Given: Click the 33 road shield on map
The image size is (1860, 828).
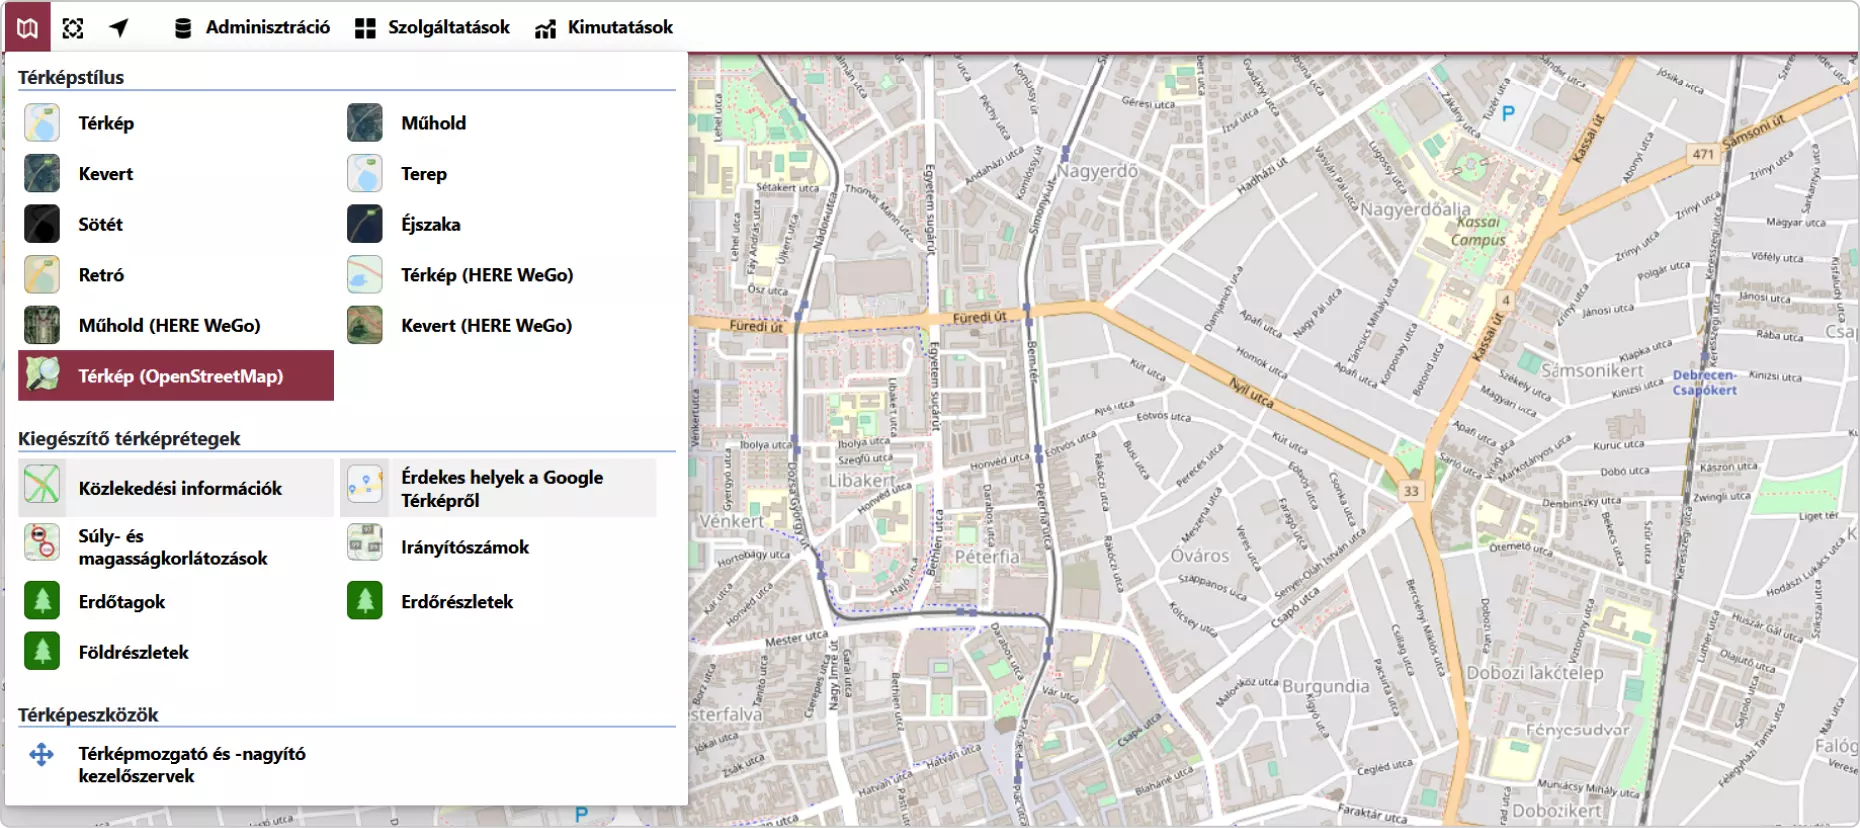Looking at the screenshot, I should 1411,491.
